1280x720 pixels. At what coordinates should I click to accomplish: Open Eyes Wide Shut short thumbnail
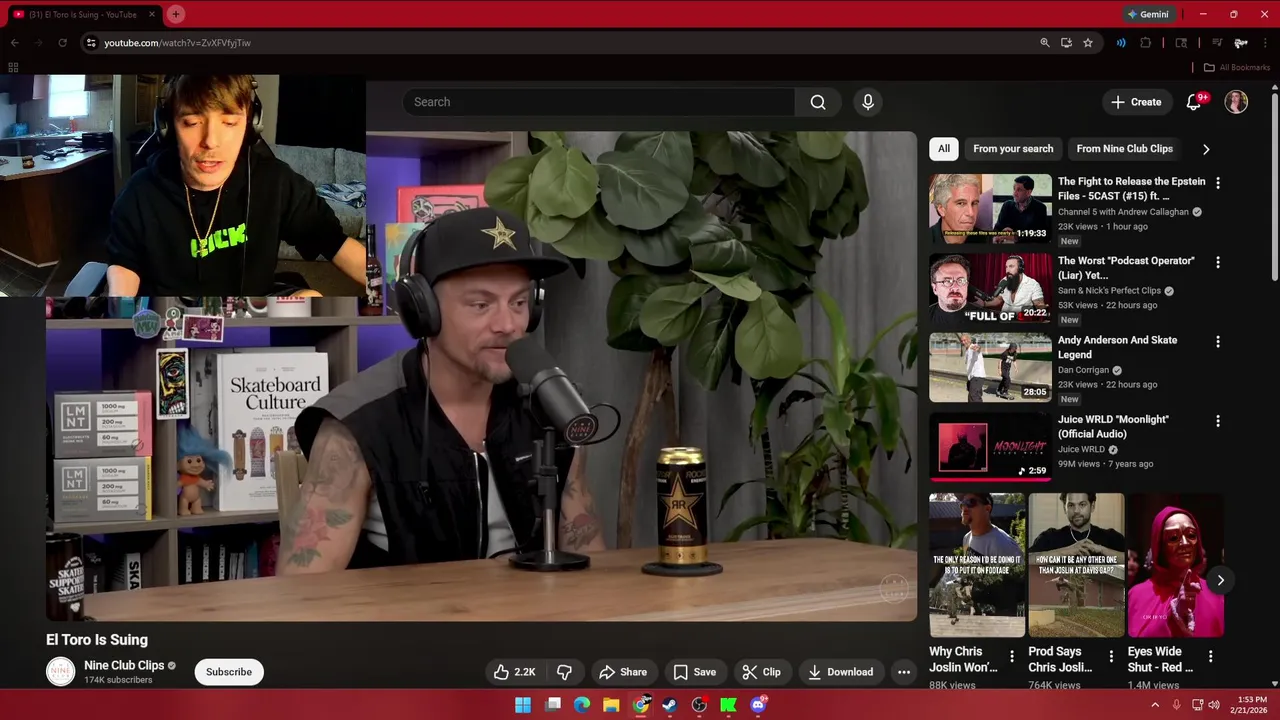tap(1176, 565)
